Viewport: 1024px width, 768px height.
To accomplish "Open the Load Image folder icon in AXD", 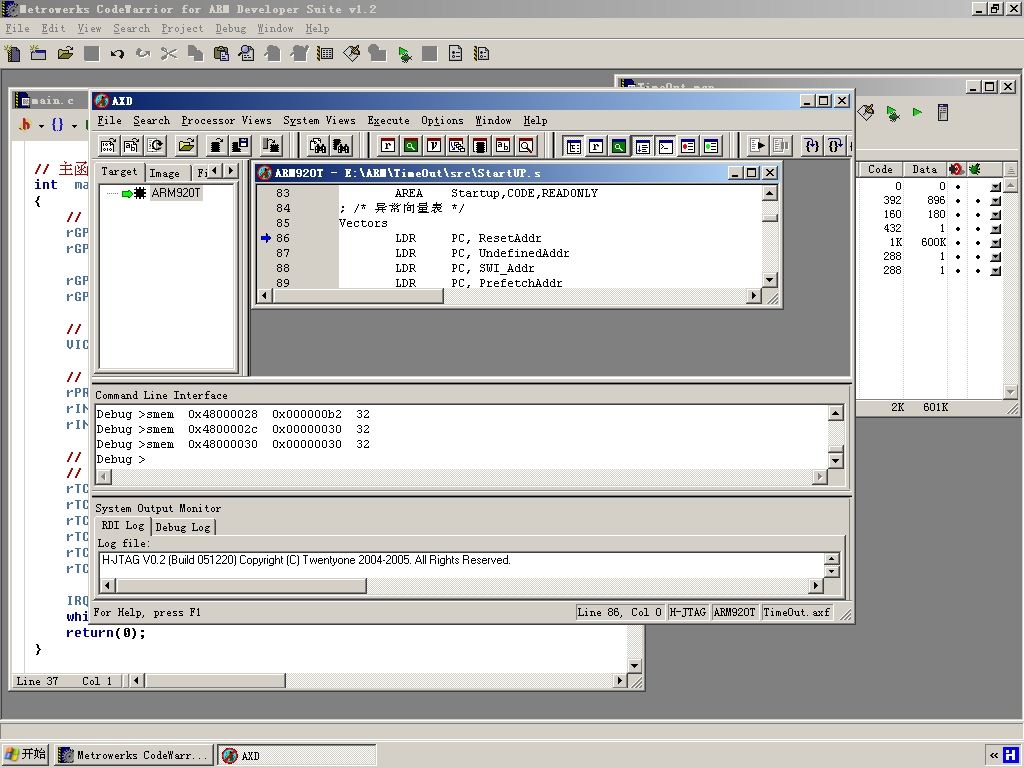I will [x=186, y=146].
